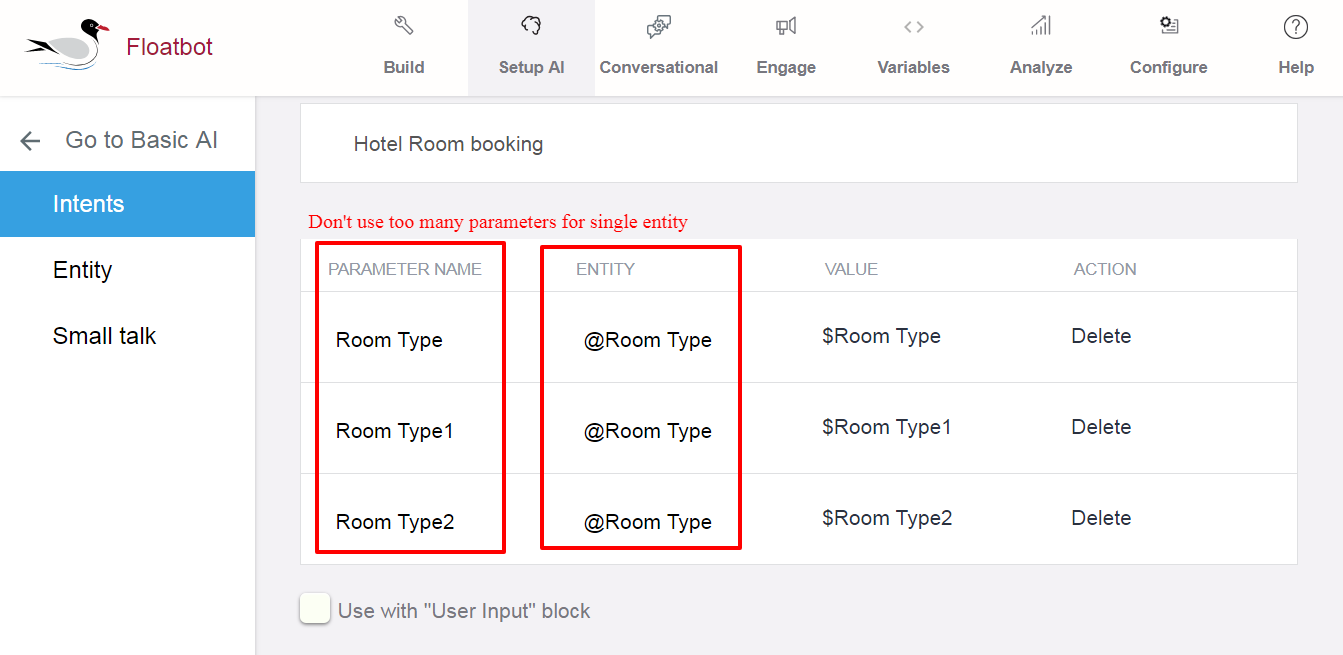Click the Build wrench icon
This screenshot has width=1343, height=655.
404,26
